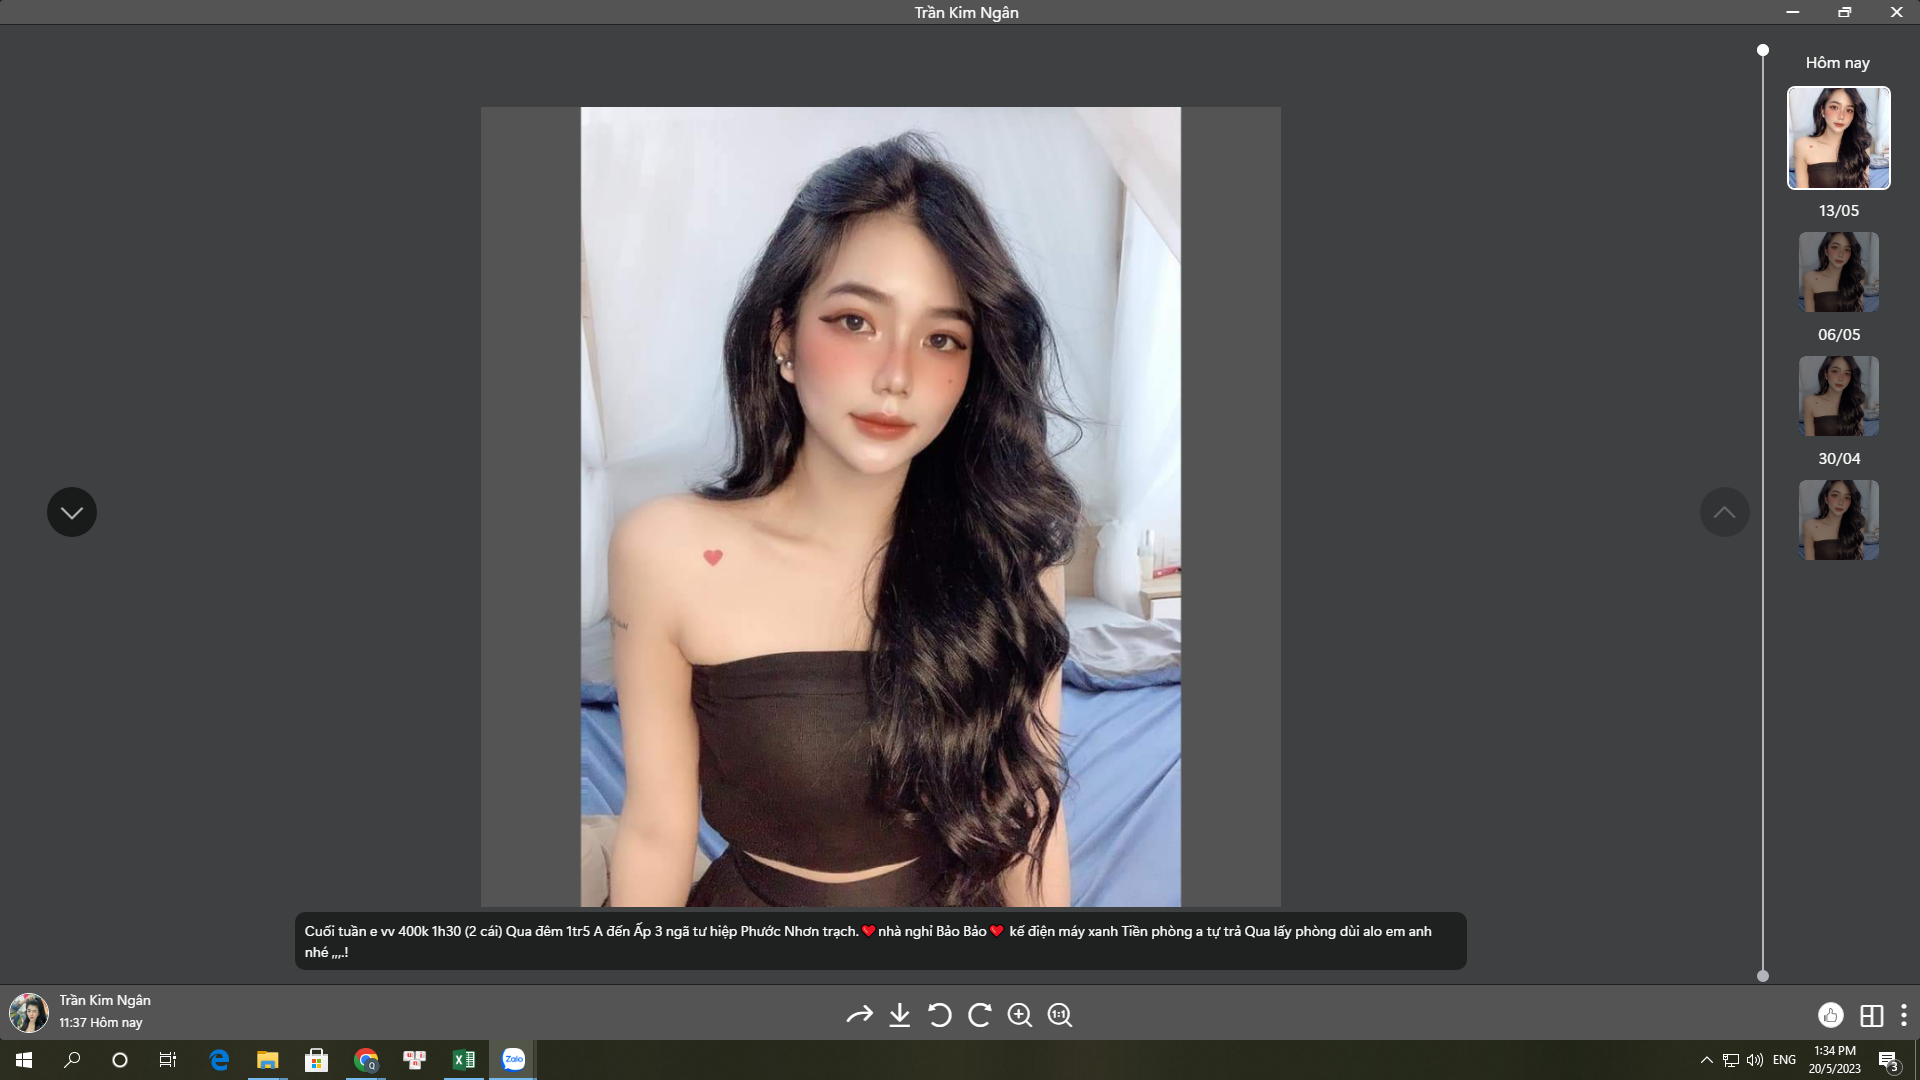Viewport: 1920px width, 1080px height.
Task: Open the 30/04 photo thumbnail
Action: click(1838, 520)
